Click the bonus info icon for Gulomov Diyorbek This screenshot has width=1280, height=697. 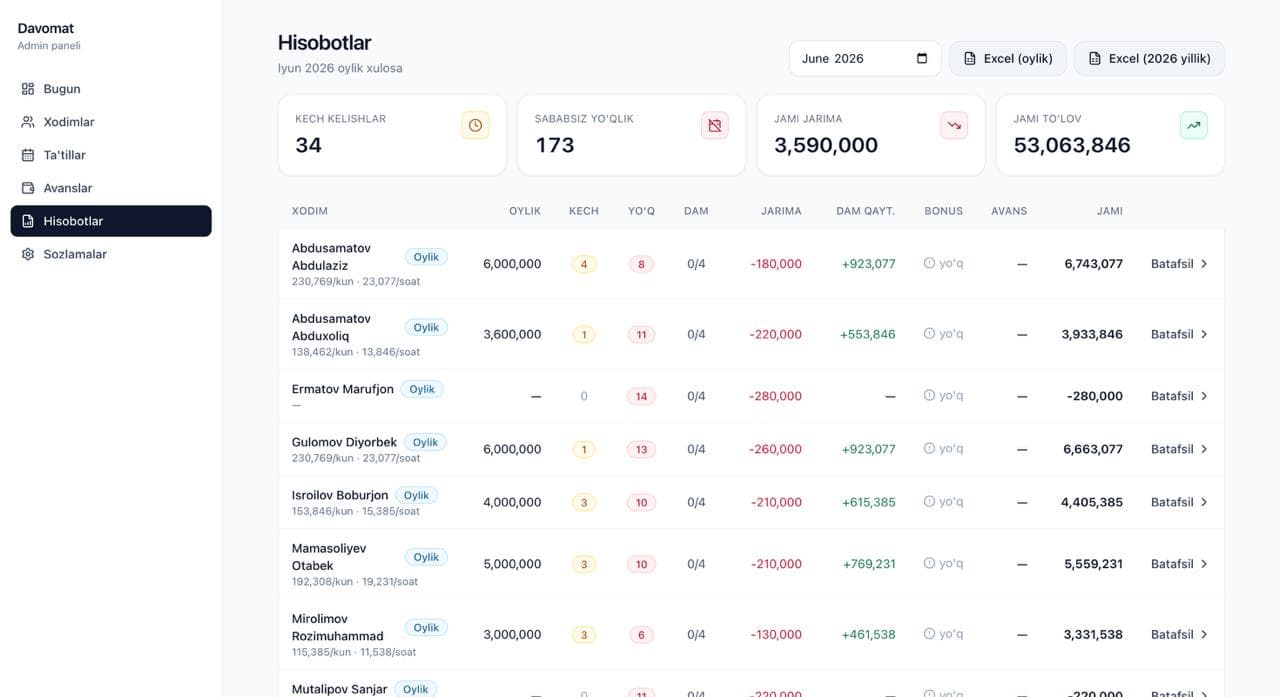[x=929, y=449]
